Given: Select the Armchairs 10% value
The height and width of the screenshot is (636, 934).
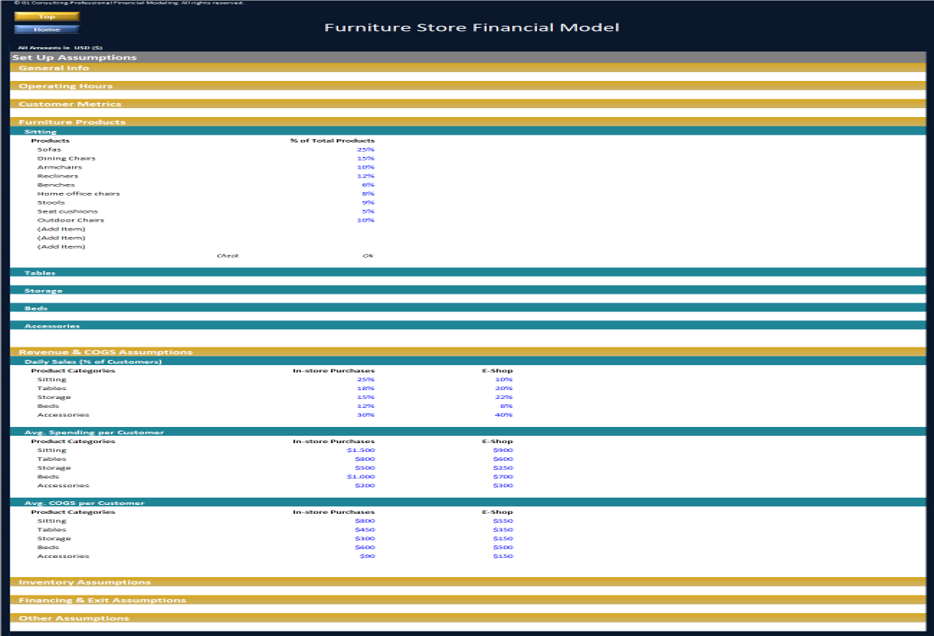Looking at the screenshot, I should pos(365,167).
